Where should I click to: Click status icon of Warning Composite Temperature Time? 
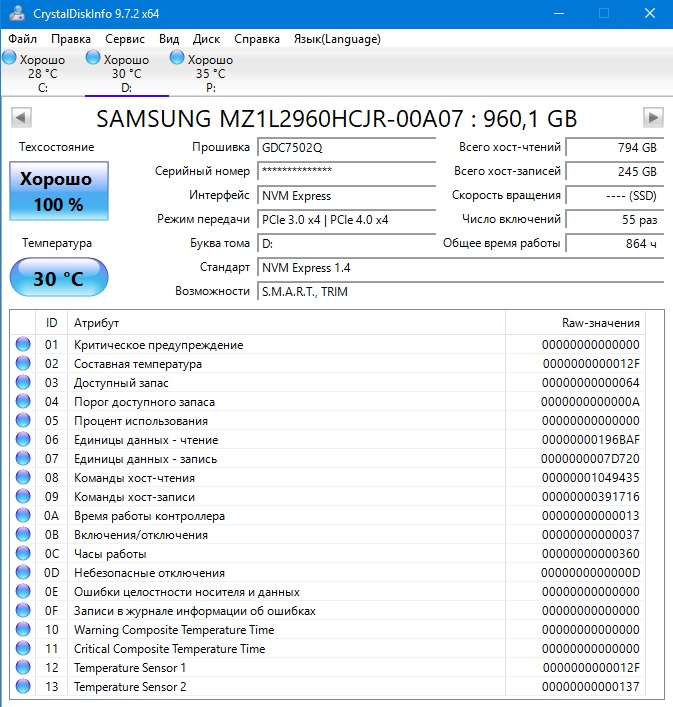(23, 629)
